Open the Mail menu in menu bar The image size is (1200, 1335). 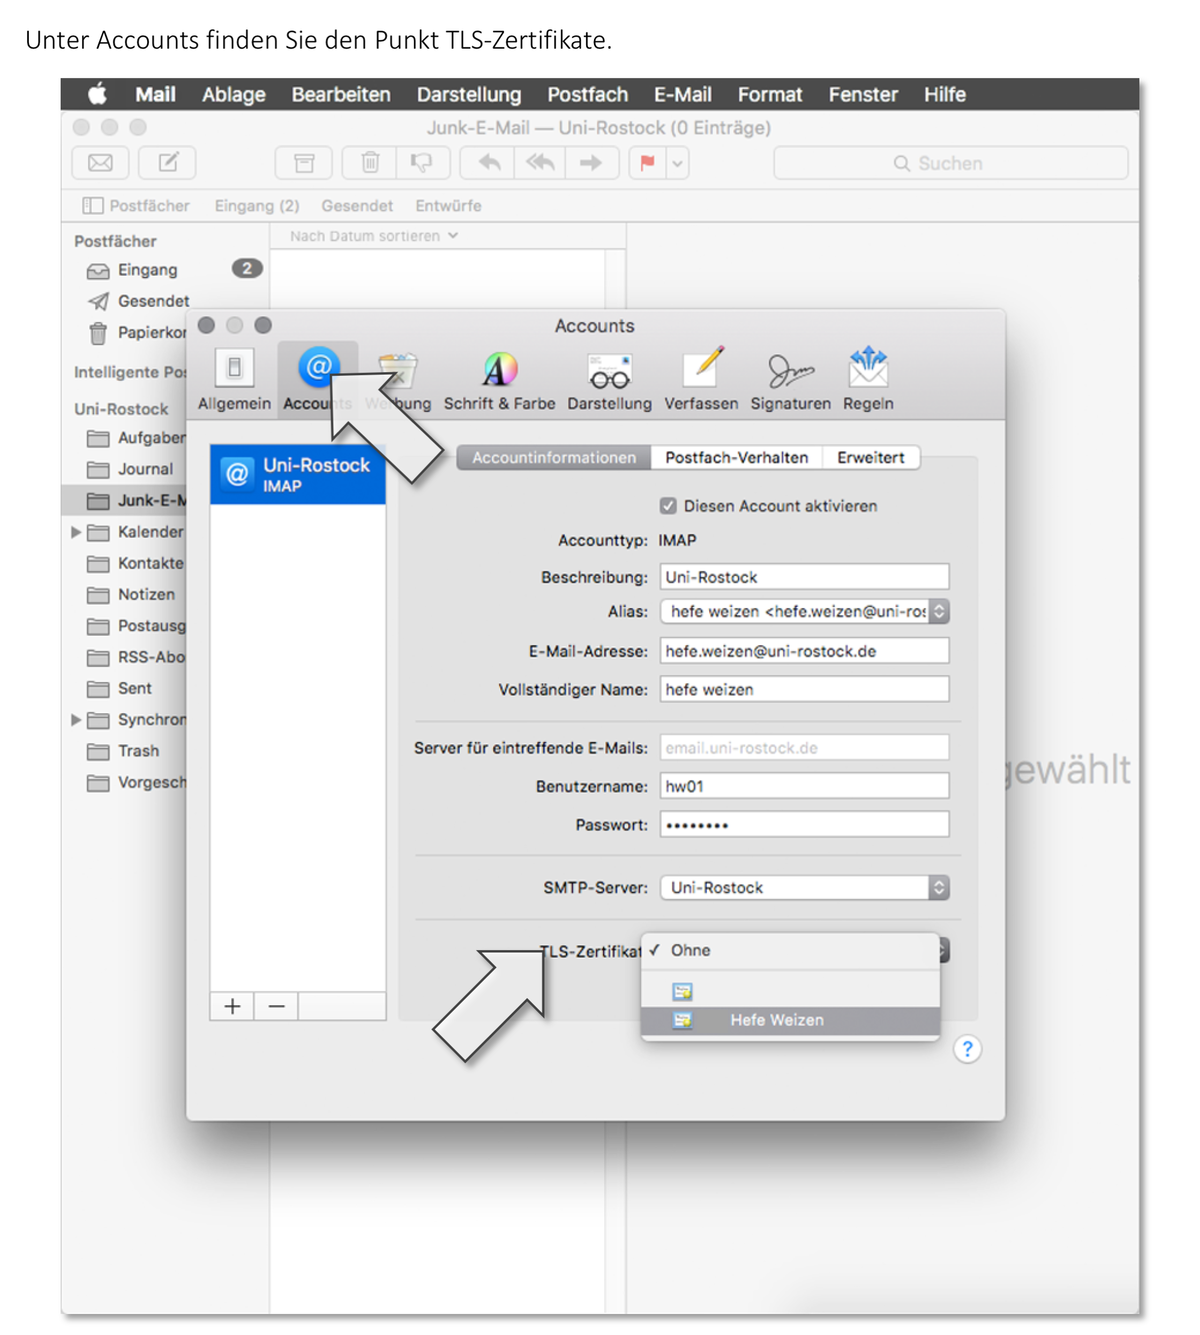[155, 94]
